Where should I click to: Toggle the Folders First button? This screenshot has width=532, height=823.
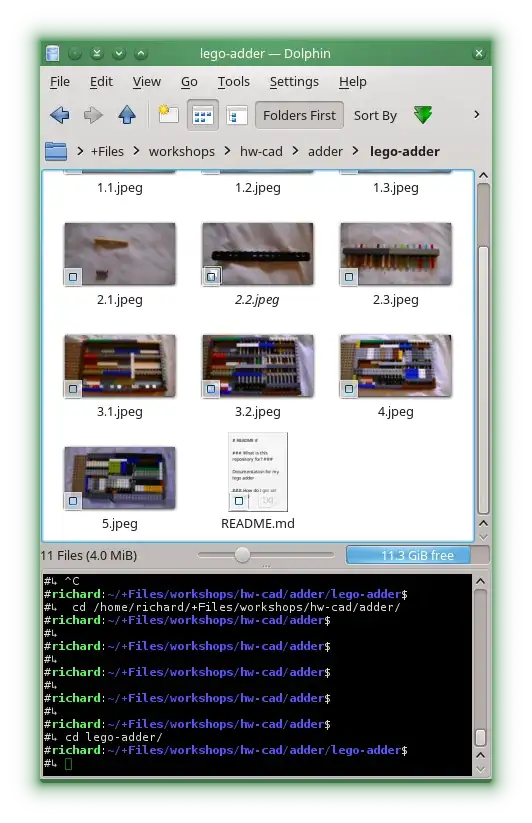pyautogui.click(x=299, y=115)
